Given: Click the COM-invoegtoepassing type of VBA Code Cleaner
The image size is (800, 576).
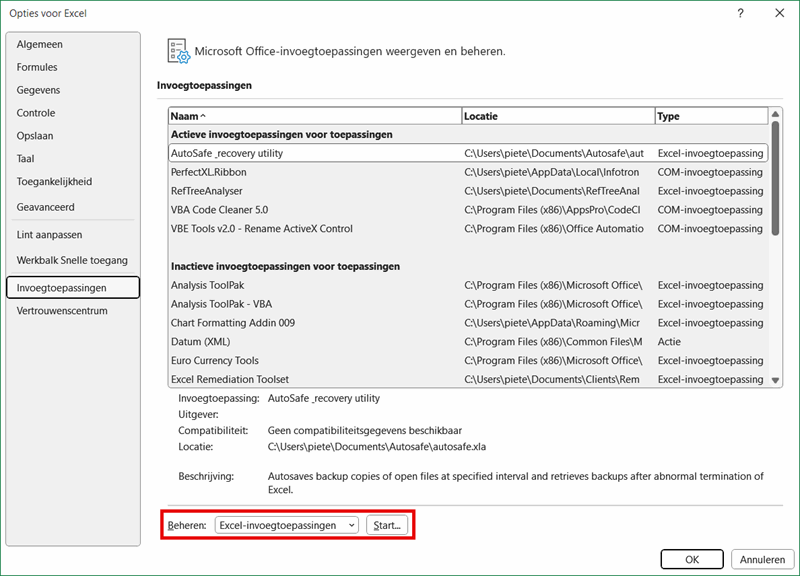Looking at the screenshot, I should pyautogui.click(x=710, y=210).
